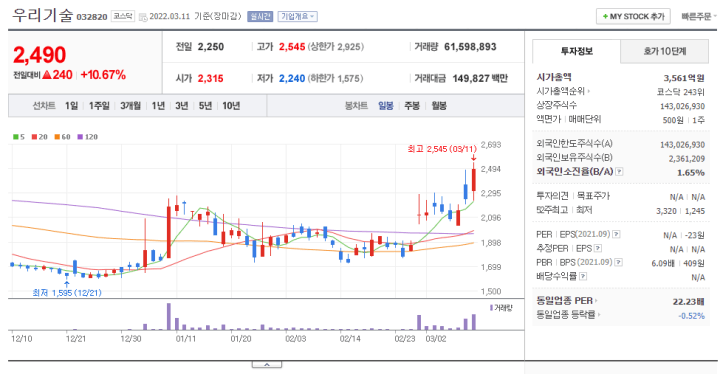
Task: Open the 기업개요 dropdown
Action: click(297, 17)
